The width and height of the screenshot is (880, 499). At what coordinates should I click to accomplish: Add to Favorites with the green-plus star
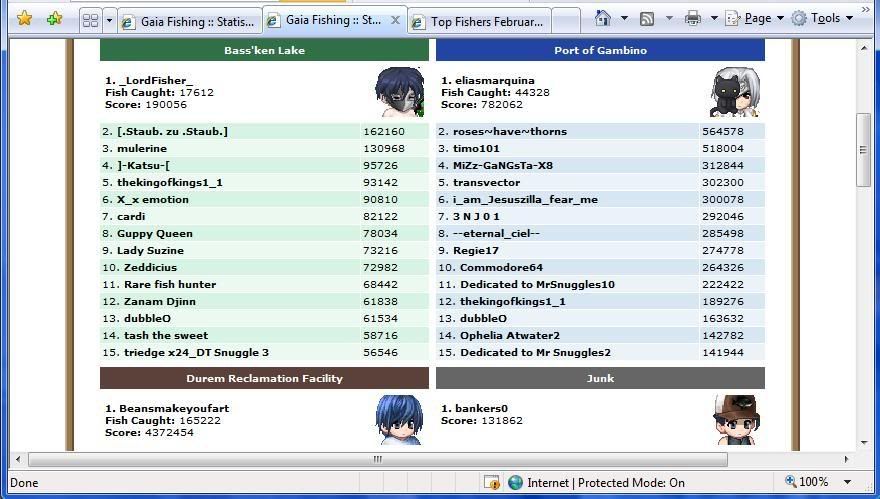click(x=54, y=19)
